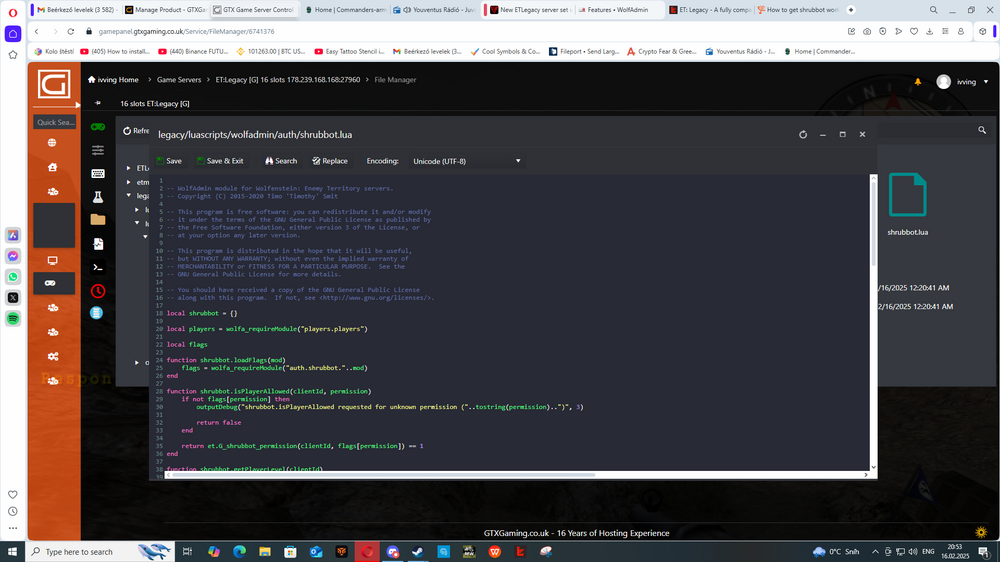Click the shrubbot.lua file thumbnail
This screenshot has width=1000, height=562.
[907, 195]
